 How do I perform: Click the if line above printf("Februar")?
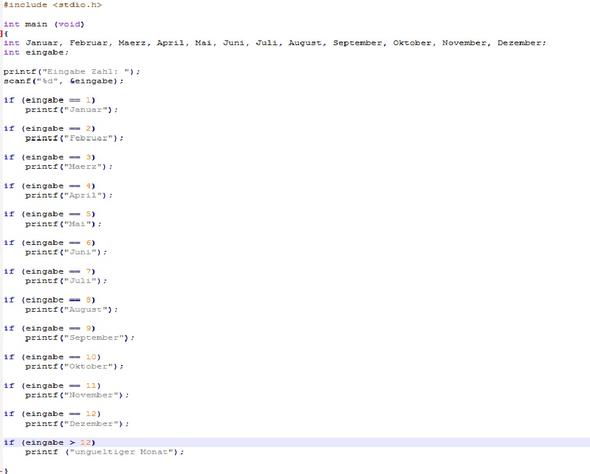click(49, 129)
